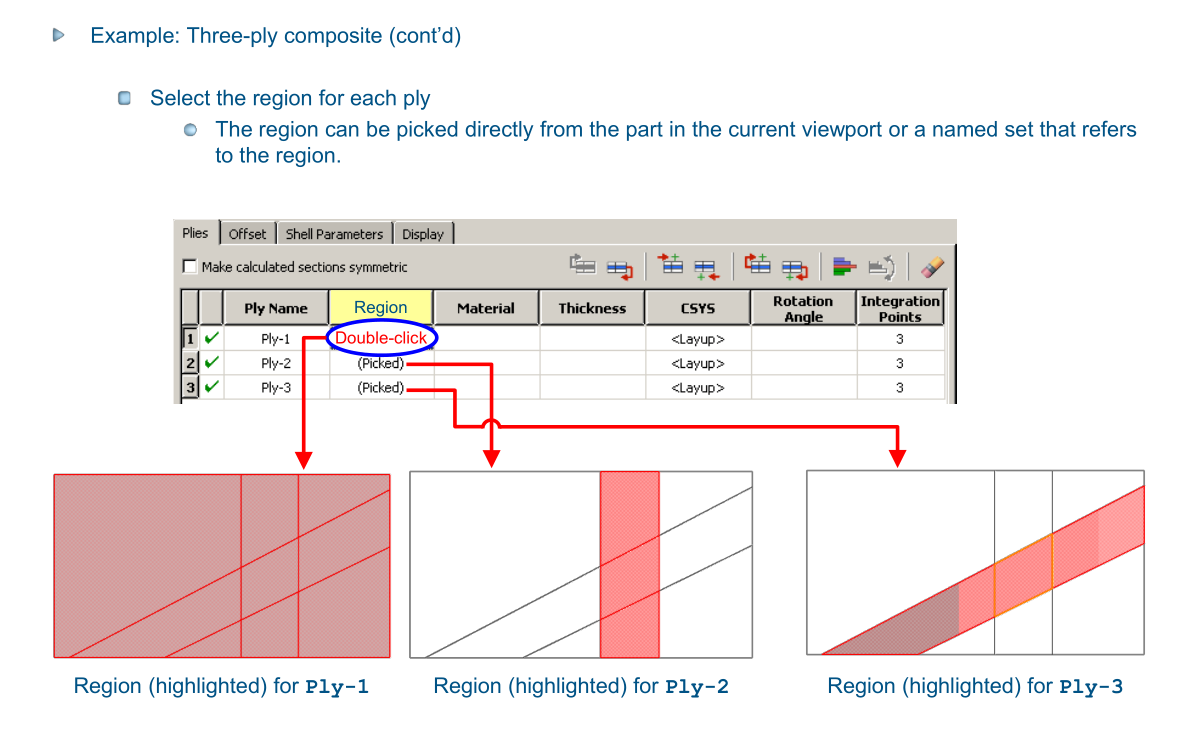The width and height of the screenshot is (1185, 729).
Task: Select the Region cell for Ply-2
Action: [381, 364]
